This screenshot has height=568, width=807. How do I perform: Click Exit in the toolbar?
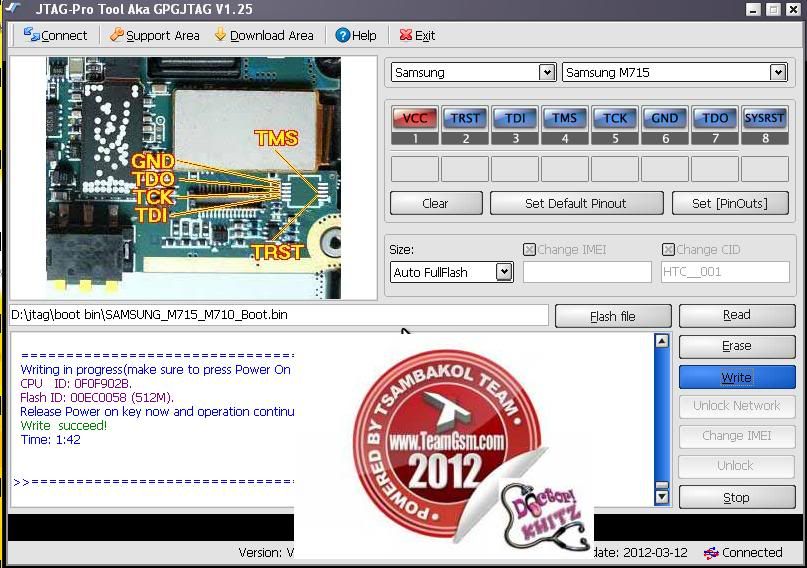(x=417, y=36)
